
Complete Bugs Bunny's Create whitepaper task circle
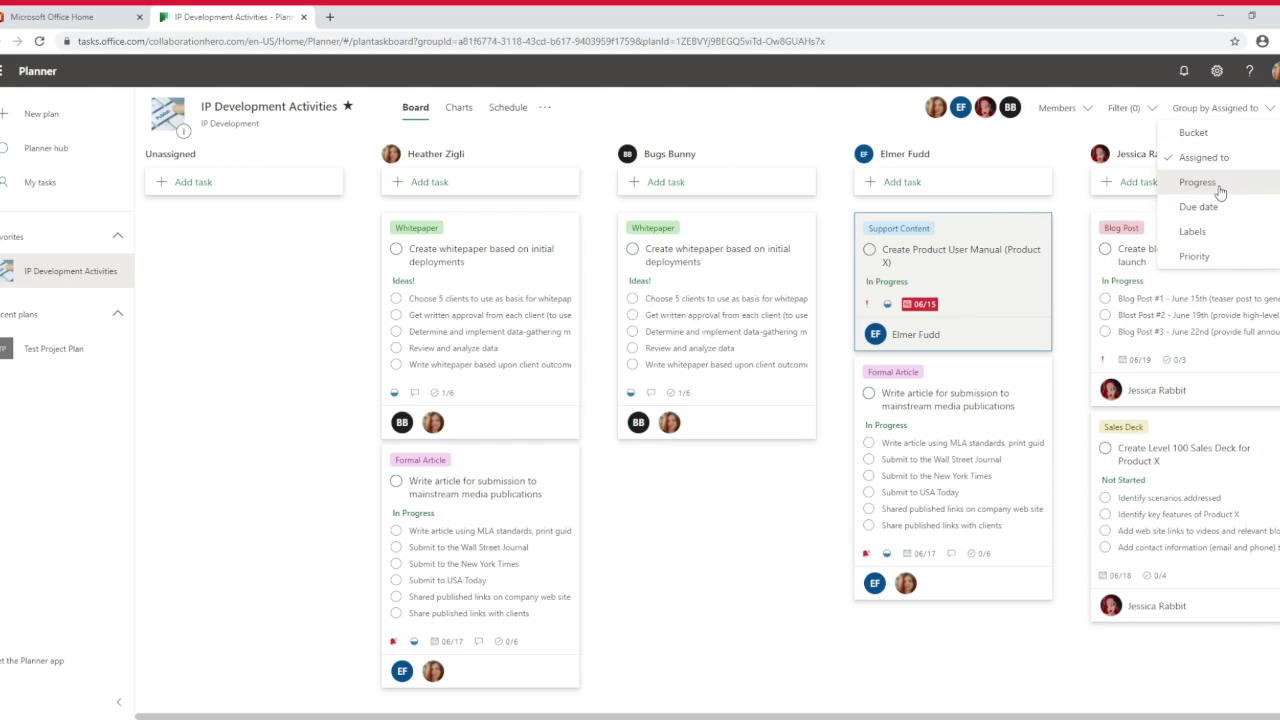633,249
